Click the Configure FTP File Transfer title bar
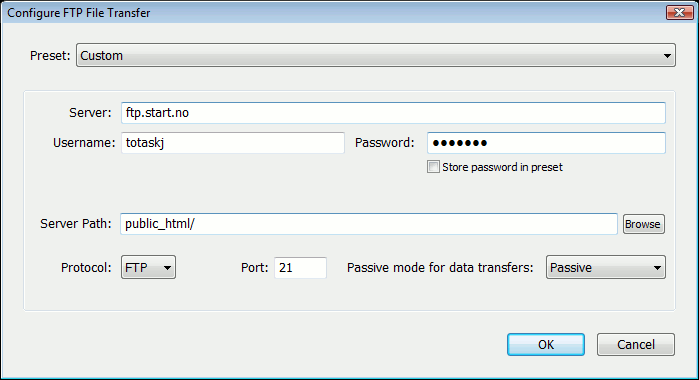699x380 pixels. point(334,12)
